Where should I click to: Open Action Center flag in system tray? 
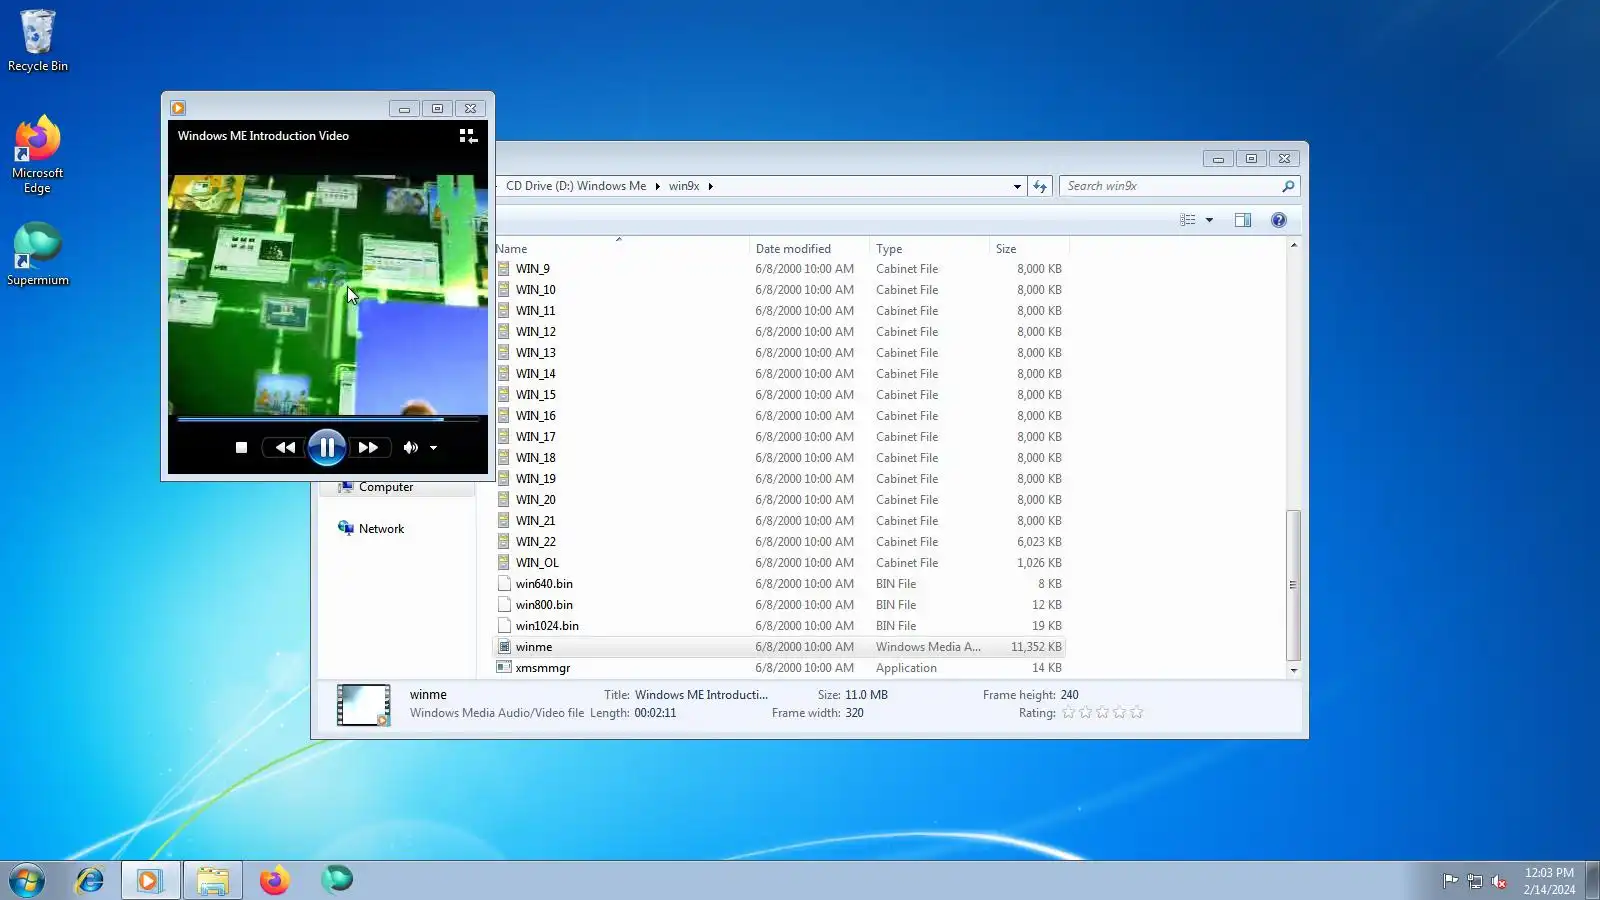tap(1450, 881)
